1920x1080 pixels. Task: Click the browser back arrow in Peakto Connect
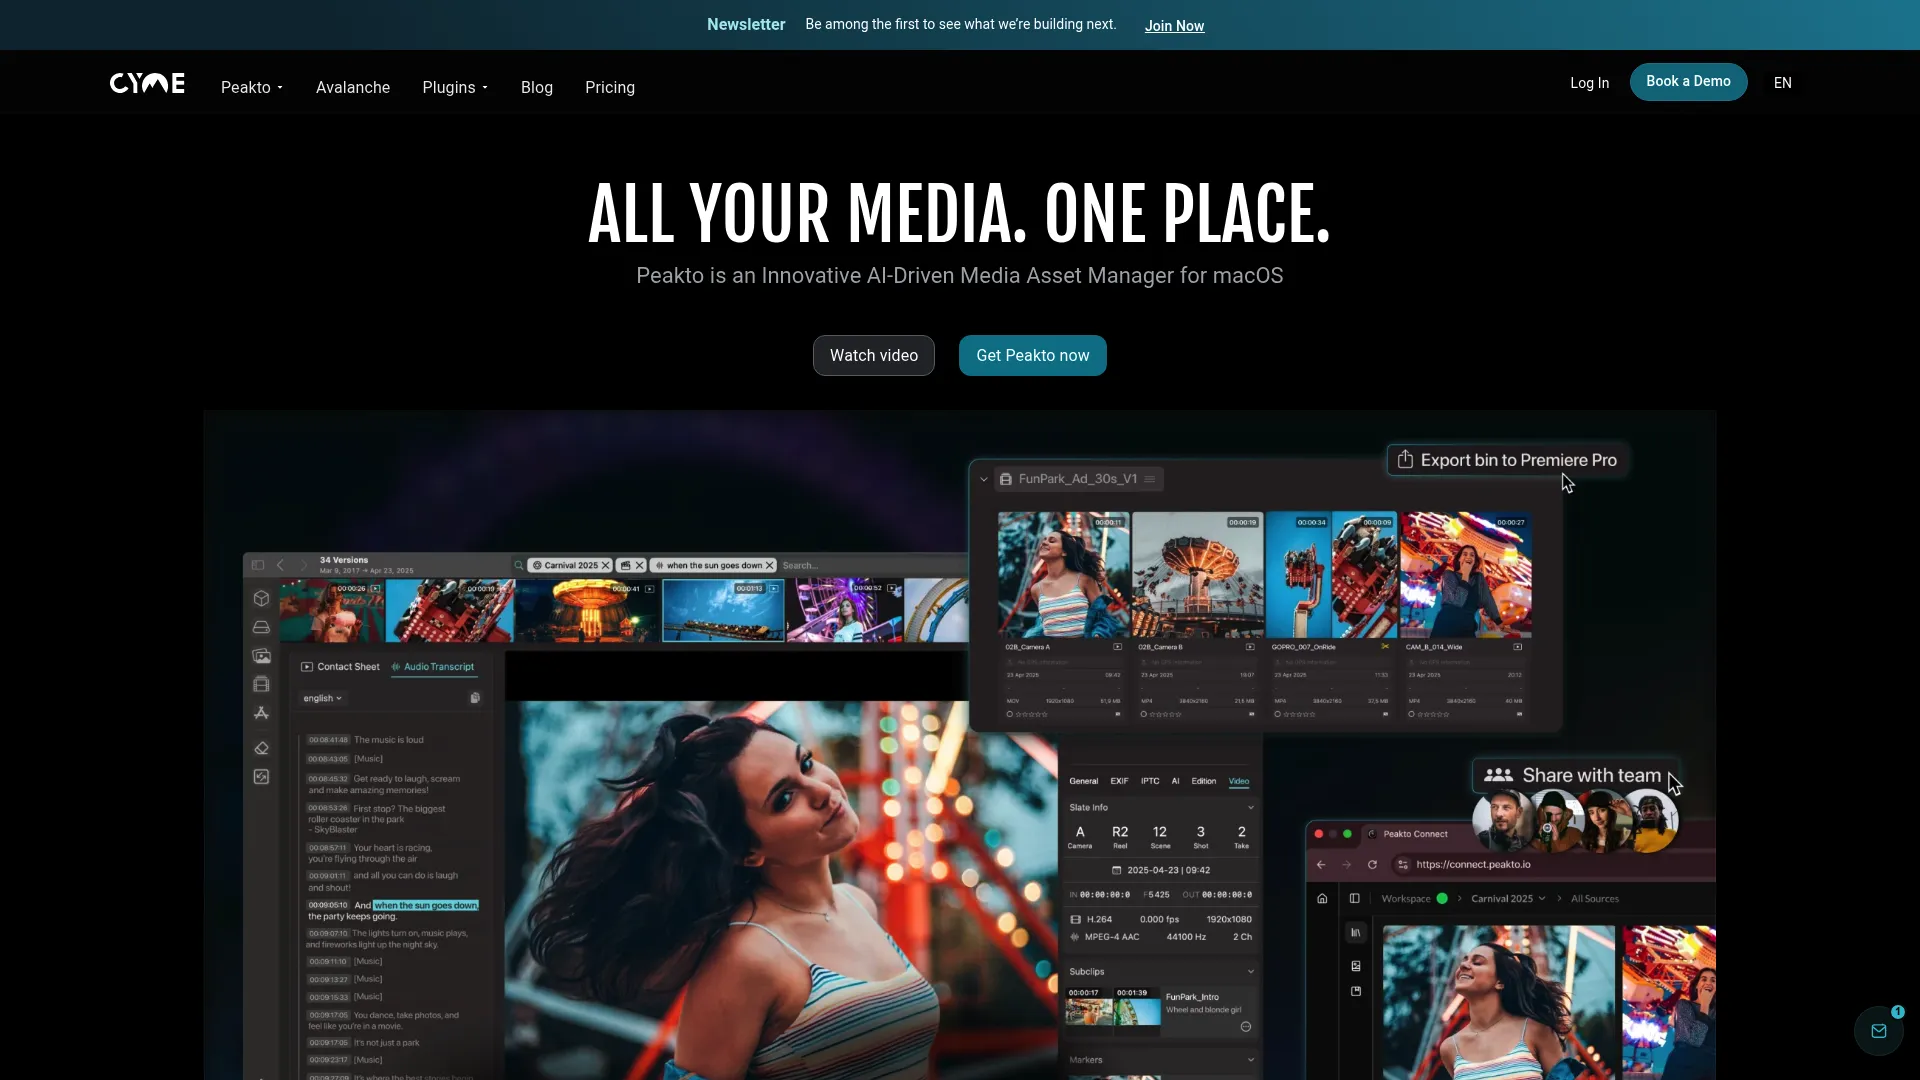1321,864
